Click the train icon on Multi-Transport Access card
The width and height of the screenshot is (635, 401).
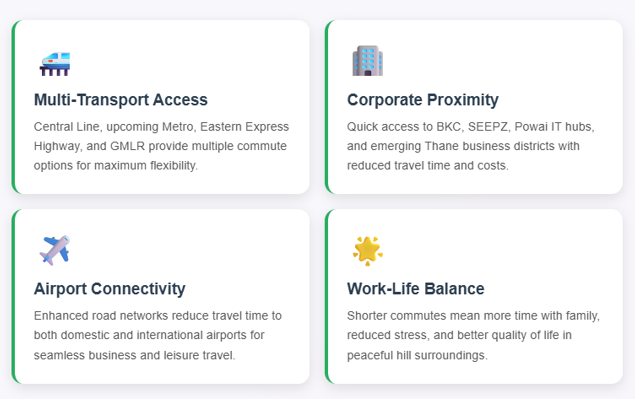54,62
